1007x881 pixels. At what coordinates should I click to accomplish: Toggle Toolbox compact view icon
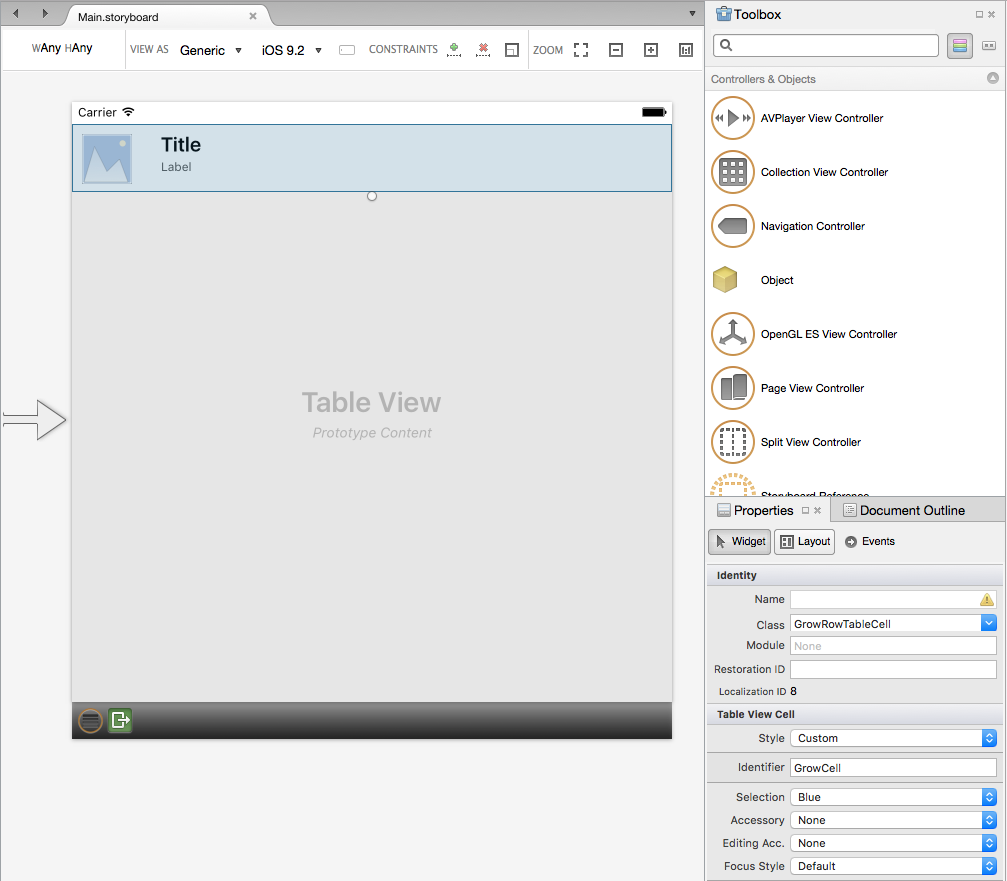(989, 46)
